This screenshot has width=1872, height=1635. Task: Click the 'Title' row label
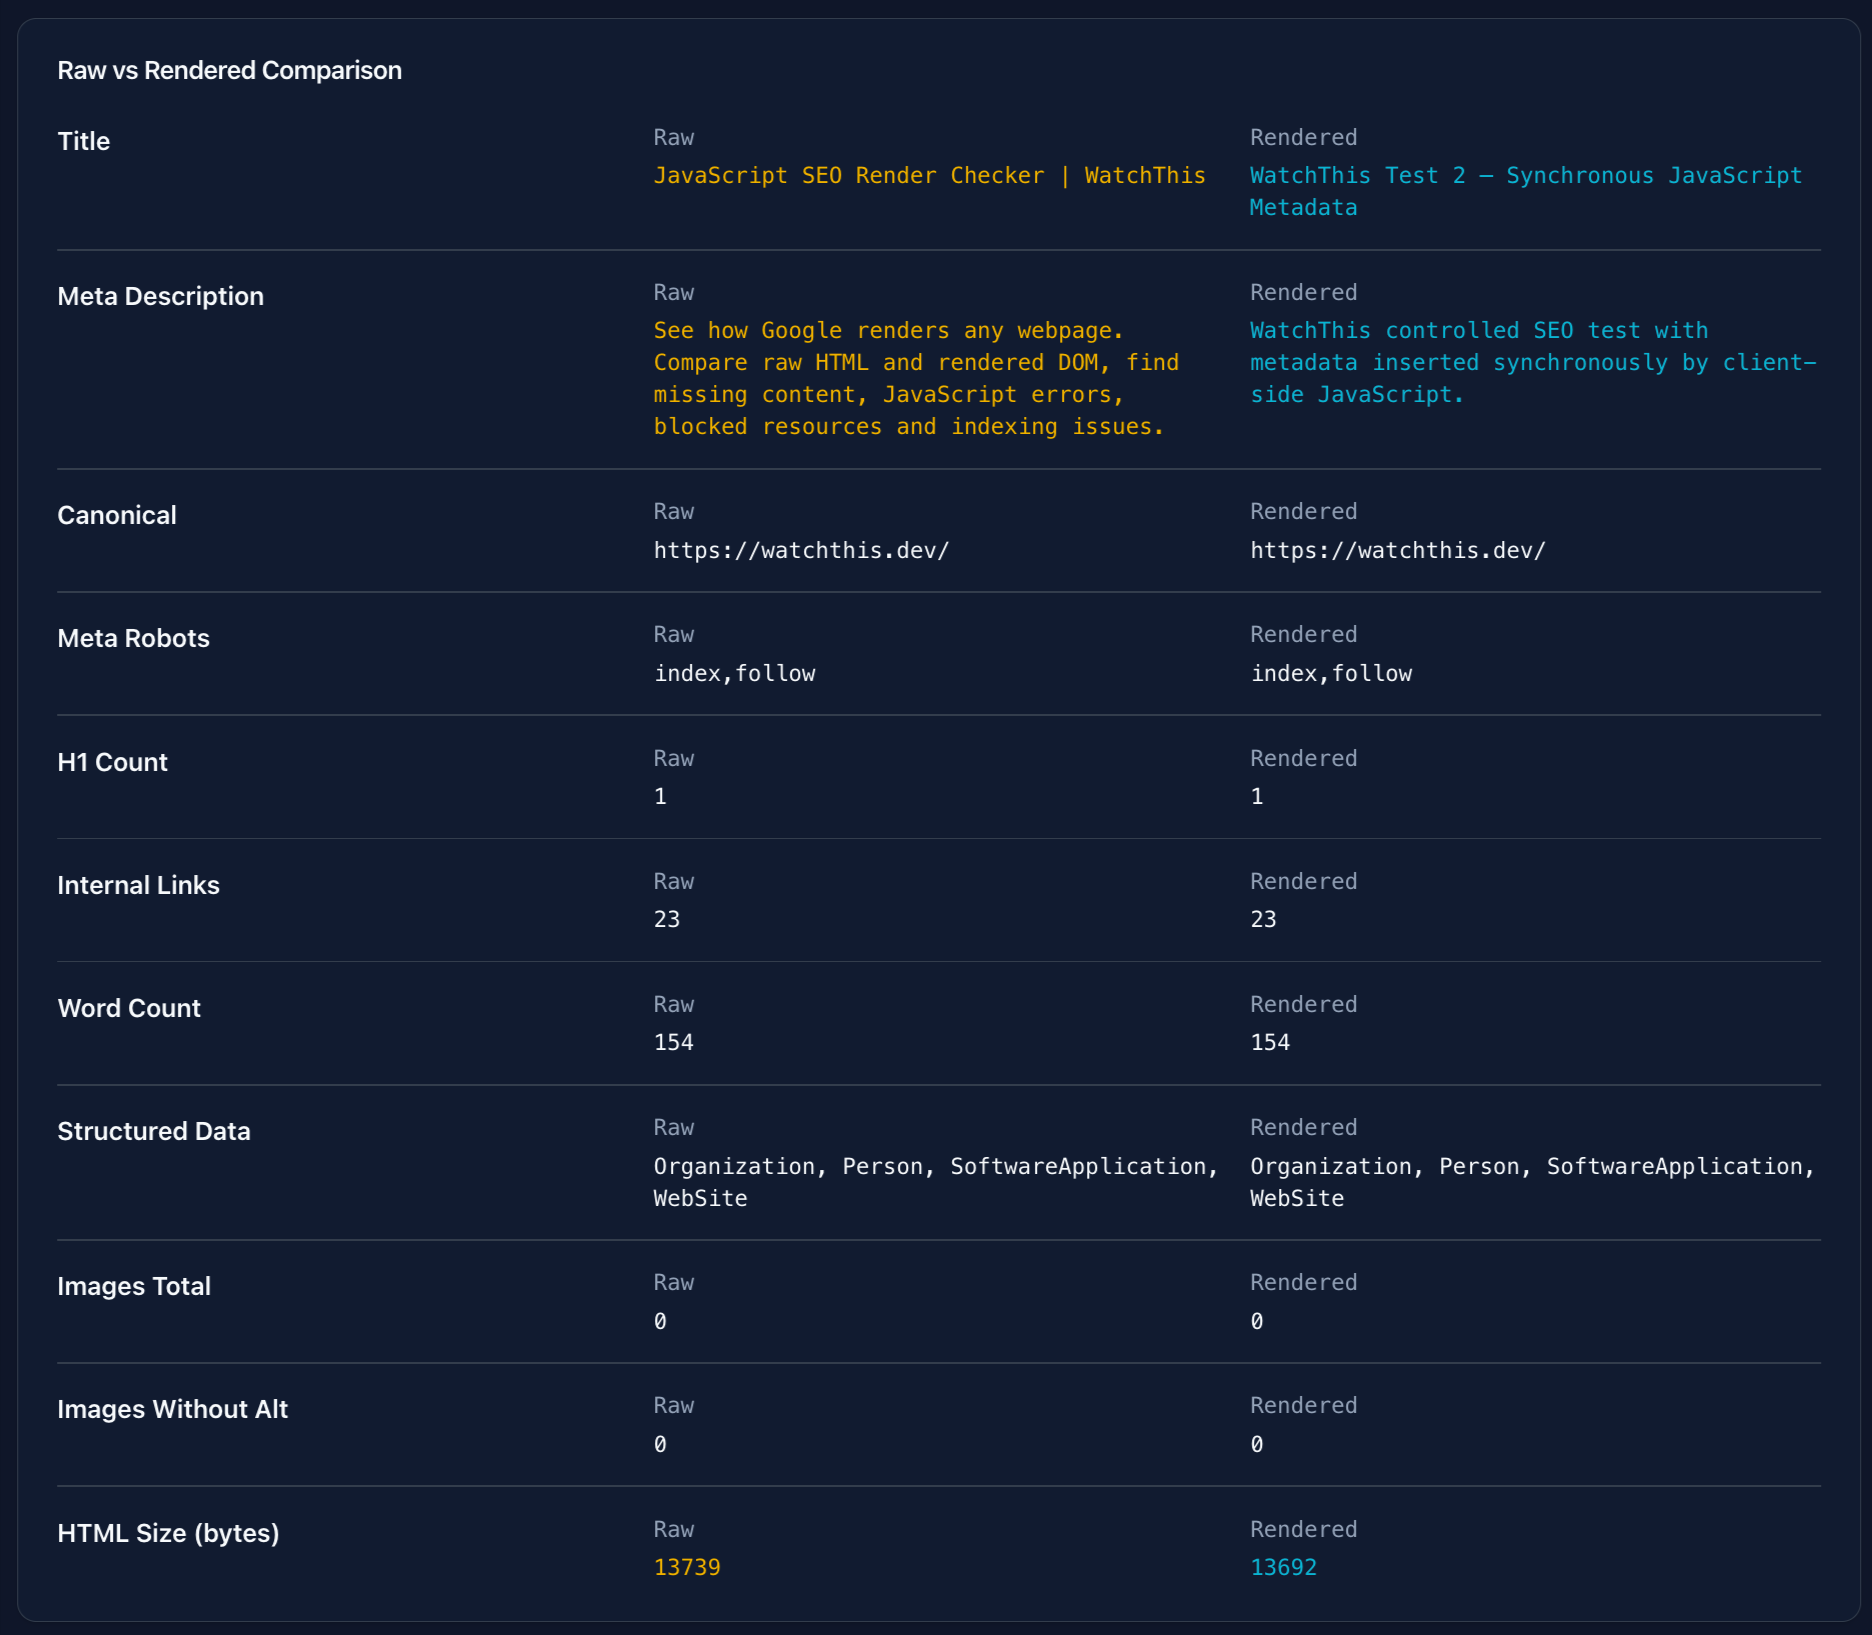(x=84, y=142)
